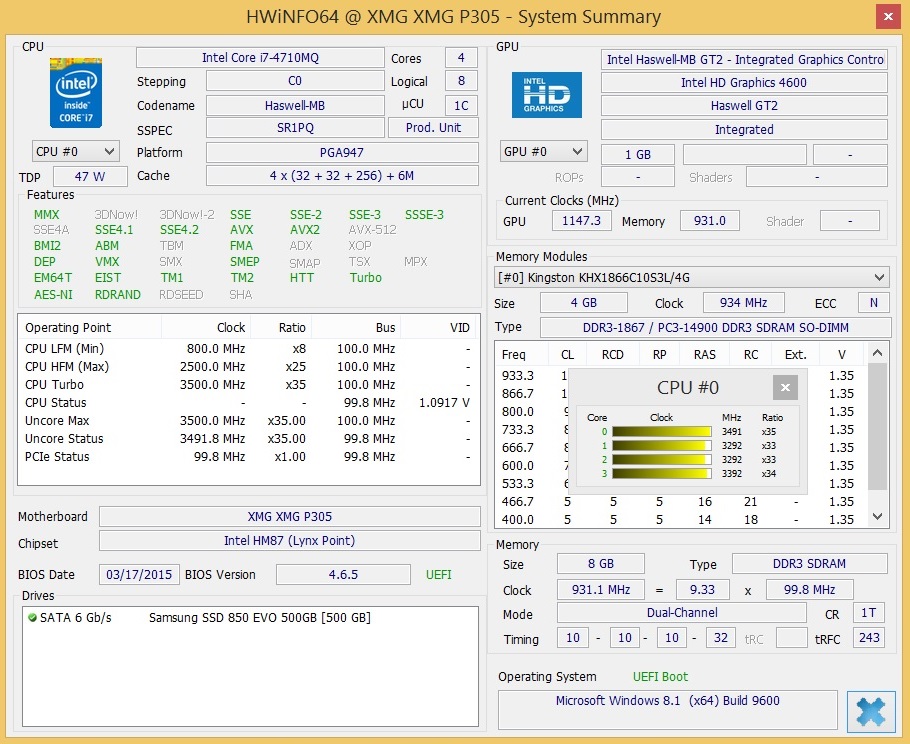Click the SSPEC value SR1PQ

pos(295,128)
